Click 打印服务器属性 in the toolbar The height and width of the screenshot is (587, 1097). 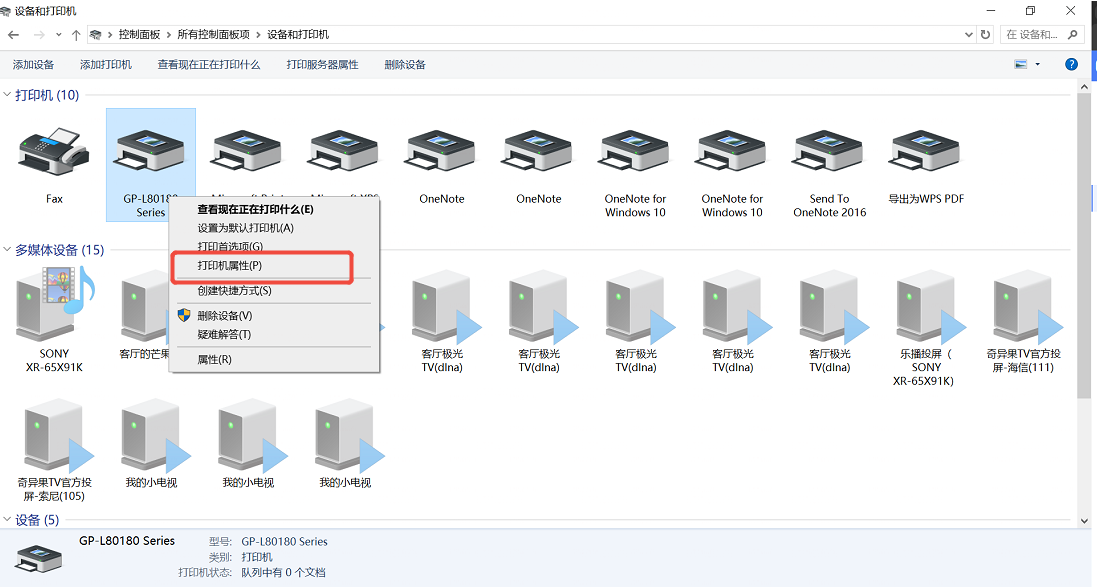[323, 64]
